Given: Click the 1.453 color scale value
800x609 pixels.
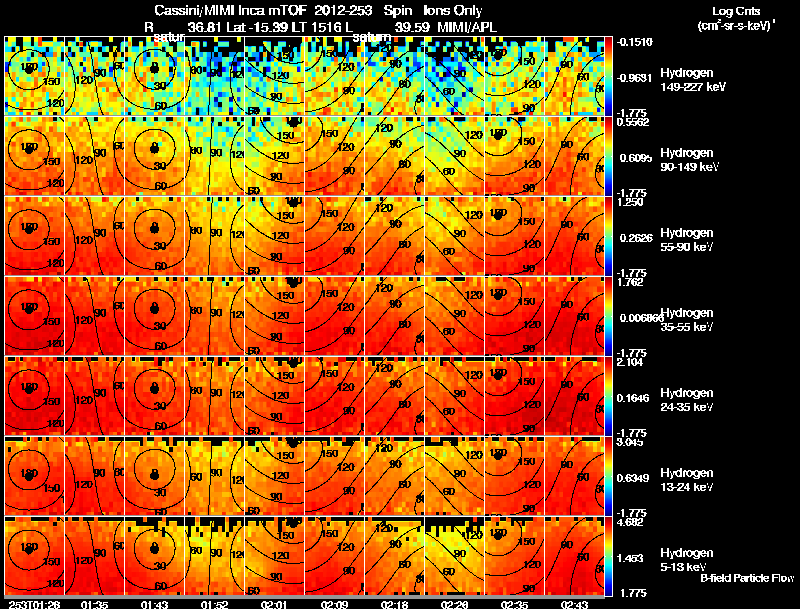Looking at the screenshot, I should point(632,558).
